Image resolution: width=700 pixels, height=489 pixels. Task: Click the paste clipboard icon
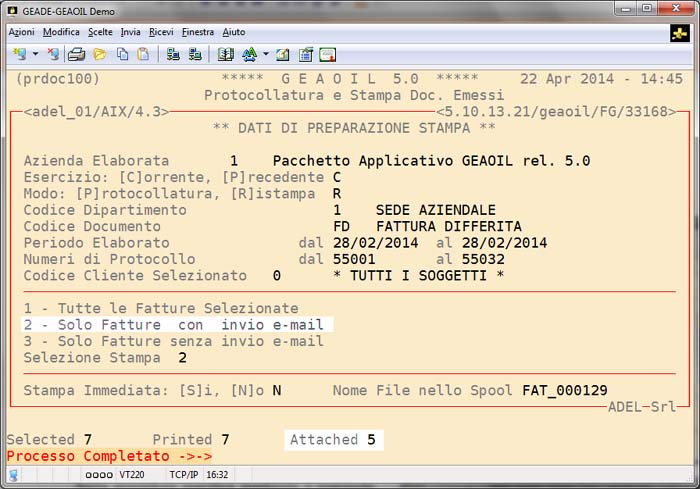pyautogui.click(x=143, y=54)
